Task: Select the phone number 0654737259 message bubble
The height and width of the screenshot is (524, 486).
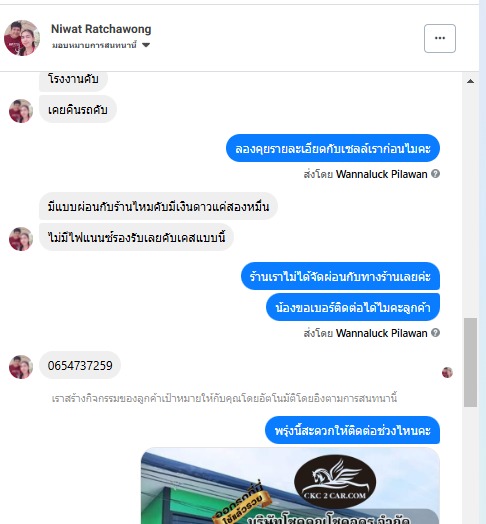Action: click(x=80, y=365)
